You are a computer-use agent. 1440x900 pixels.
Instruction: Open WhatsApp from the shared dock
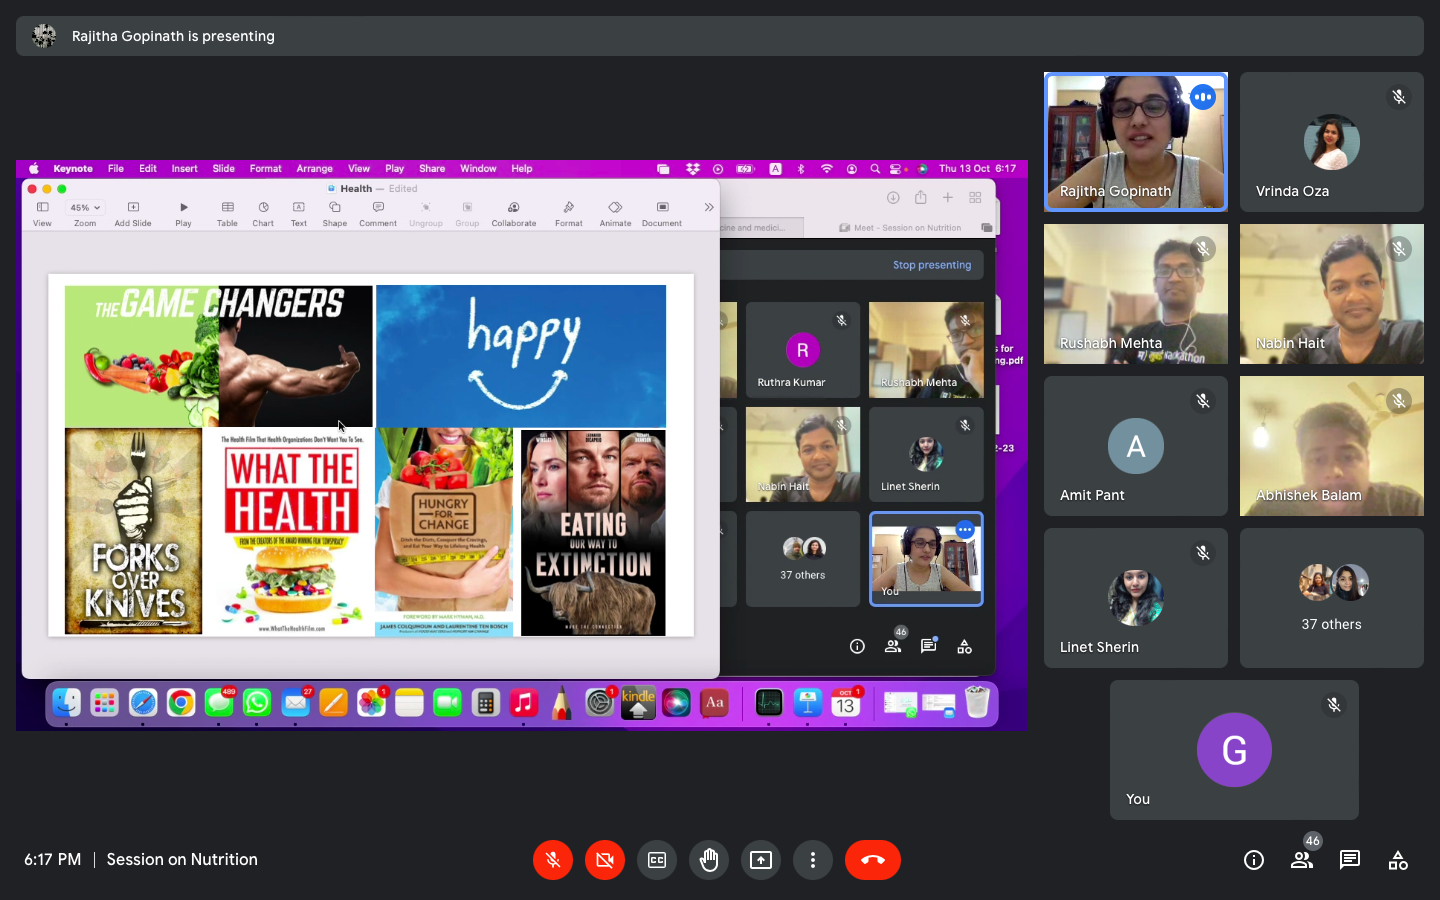click(257, 704)
